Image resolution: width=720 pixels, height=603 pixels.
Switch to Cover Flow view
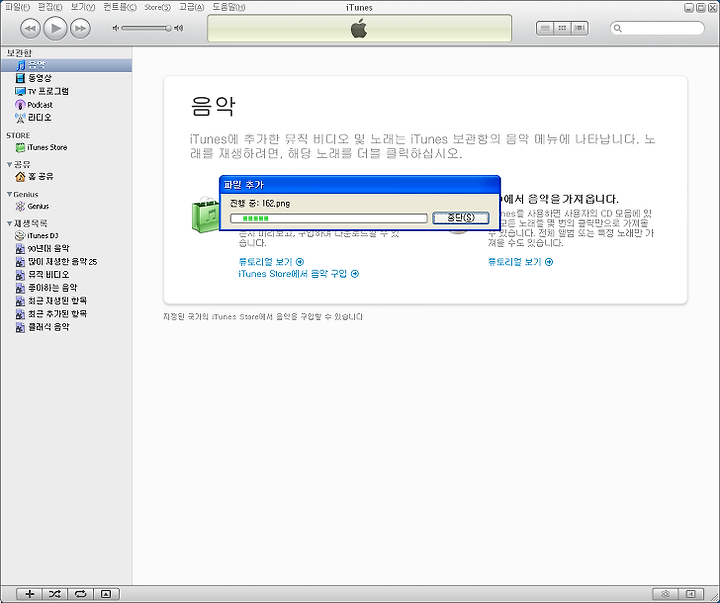point(579,28)
